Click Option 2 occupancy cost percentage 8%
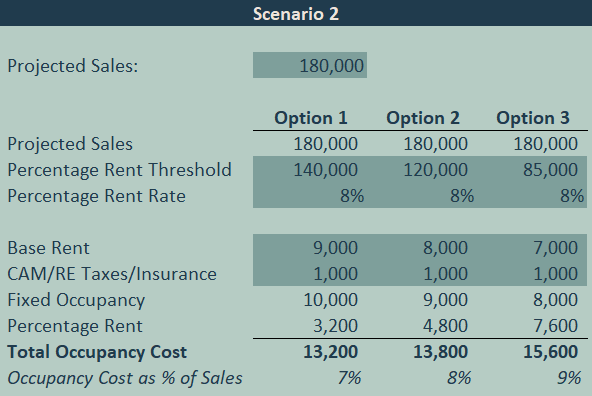Screen dimensions: 592x396 click(x=459, y=378)
